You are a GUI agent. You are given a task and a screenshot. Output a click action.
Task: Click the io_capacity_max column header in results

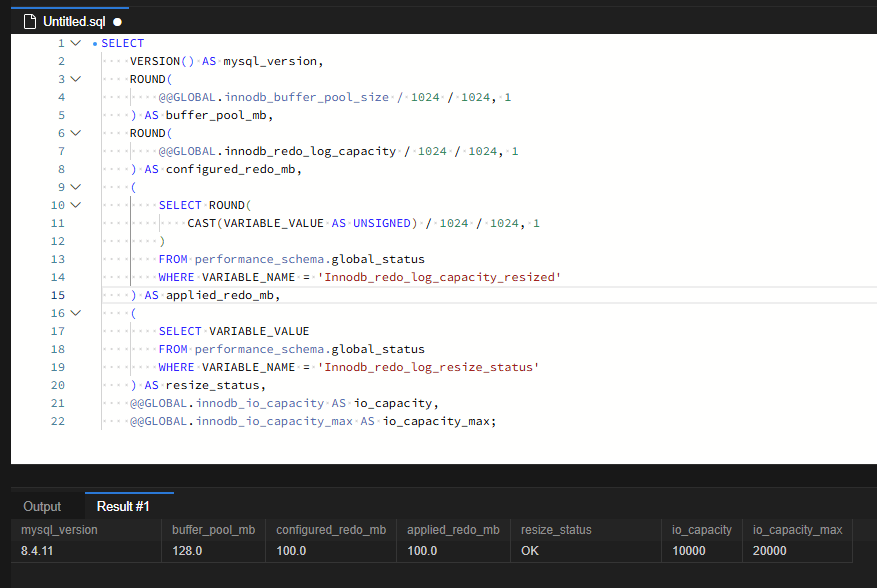(x=798, y=530)
